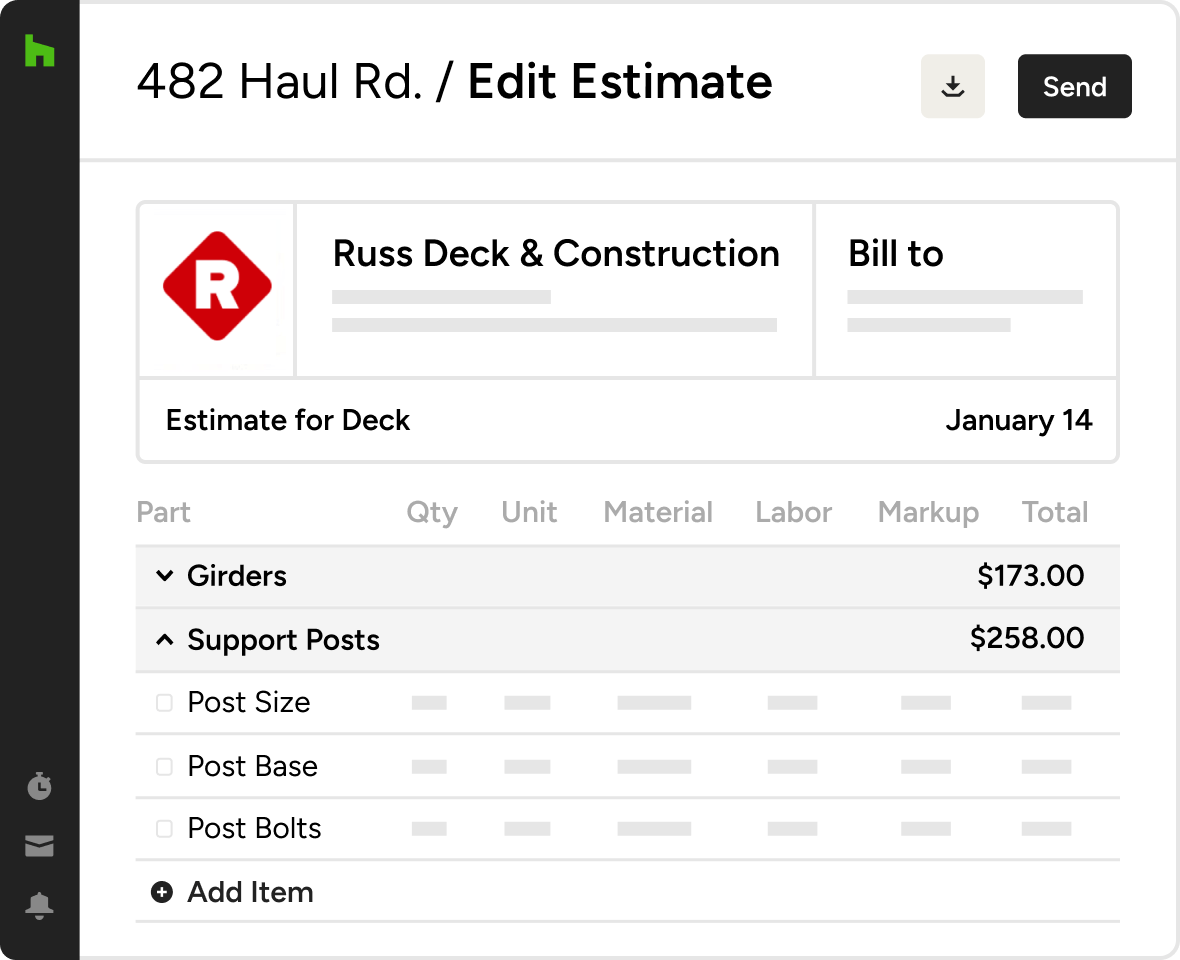Click the plus icon next to Add Item
Viewport: 1180px width, 960px height.
(161, 891)
